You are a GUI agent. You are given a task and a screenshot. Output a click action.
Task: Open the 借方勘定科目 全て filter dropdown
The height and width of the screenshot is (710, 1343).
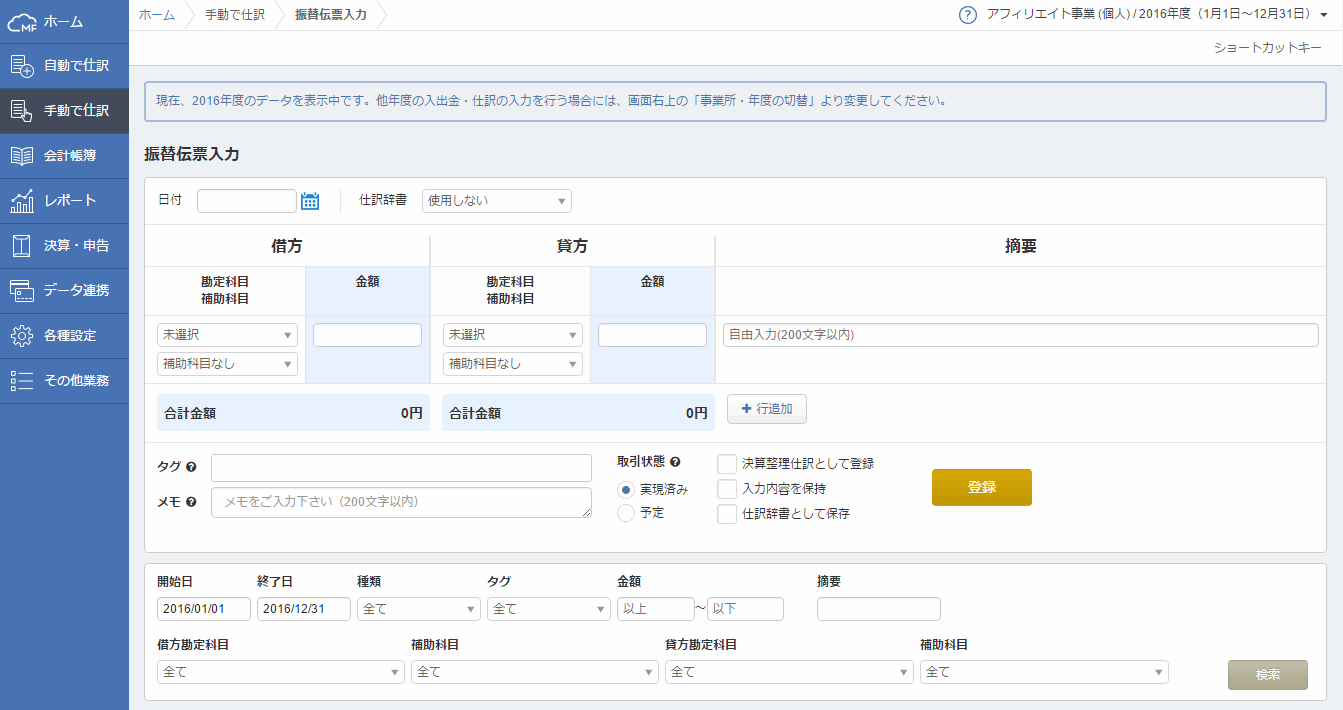click(x=281, y=673)
